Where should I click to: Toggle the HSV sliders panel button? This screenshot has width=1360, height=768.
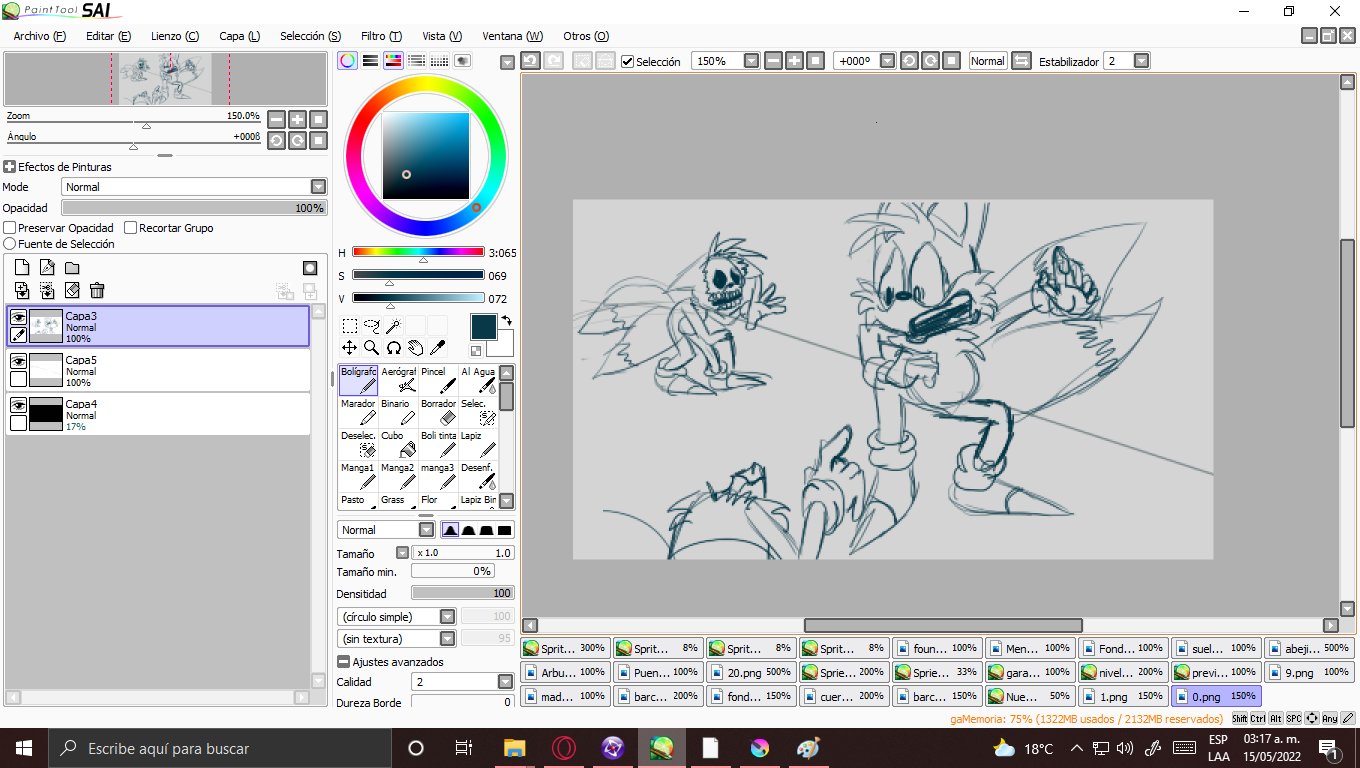(x=393, y=60)
